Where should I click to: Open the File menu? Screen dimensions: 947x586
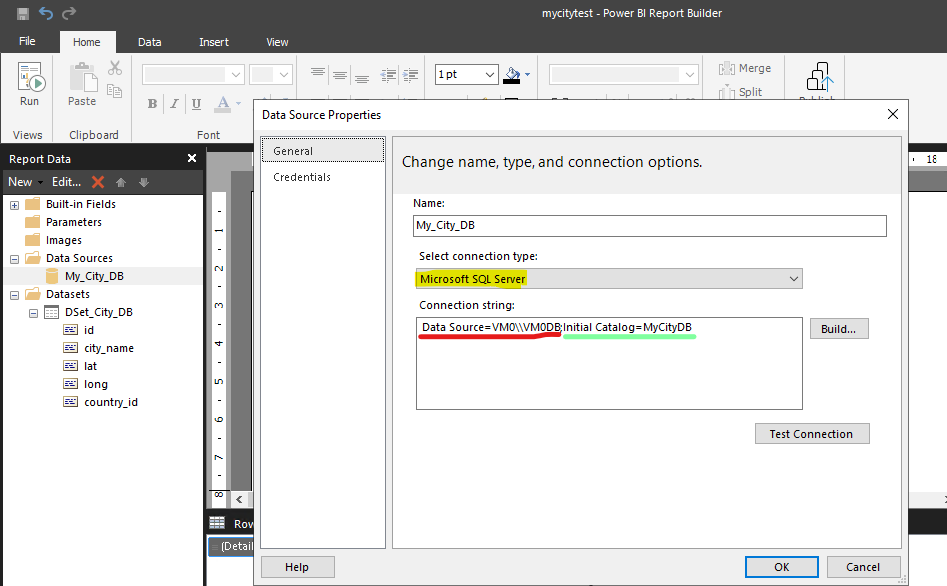(x=27, y=41)
